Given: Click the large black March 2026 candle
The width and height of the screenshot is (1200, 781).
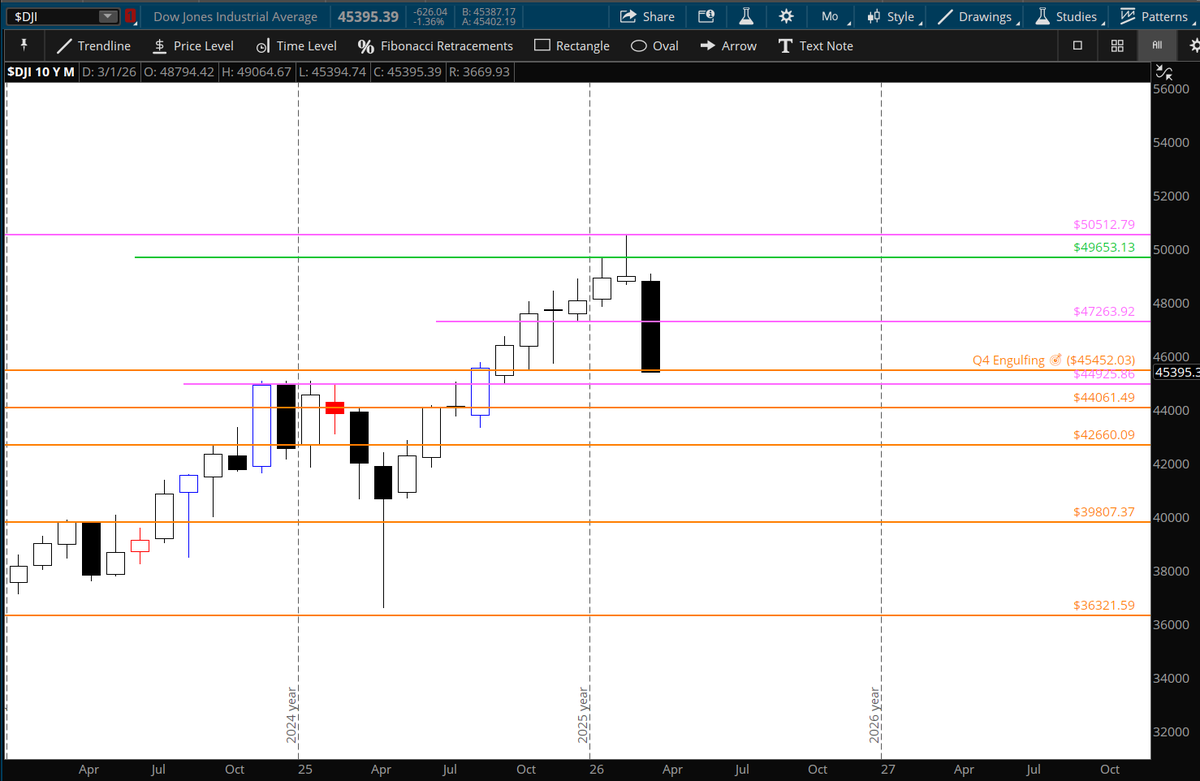Looking at the screenshot, I should point(650,326).
